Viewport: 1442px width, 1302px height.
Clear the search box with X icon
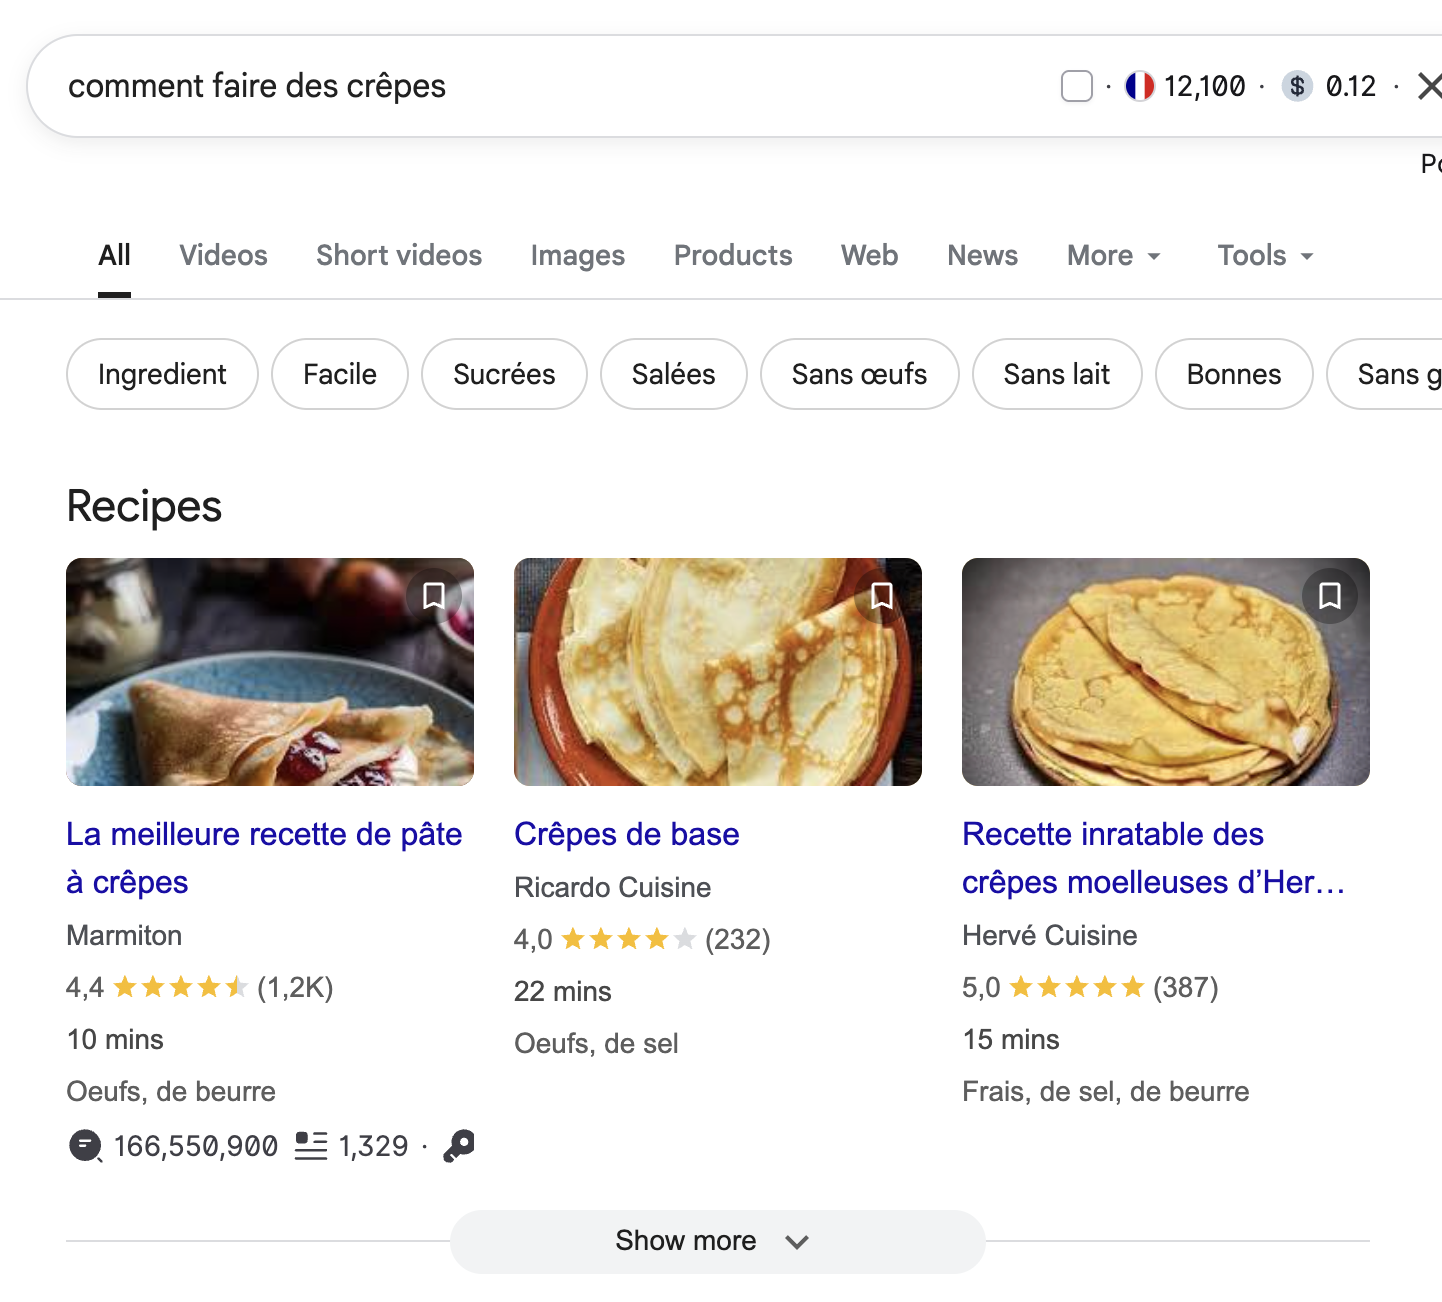coord(1429,87)
